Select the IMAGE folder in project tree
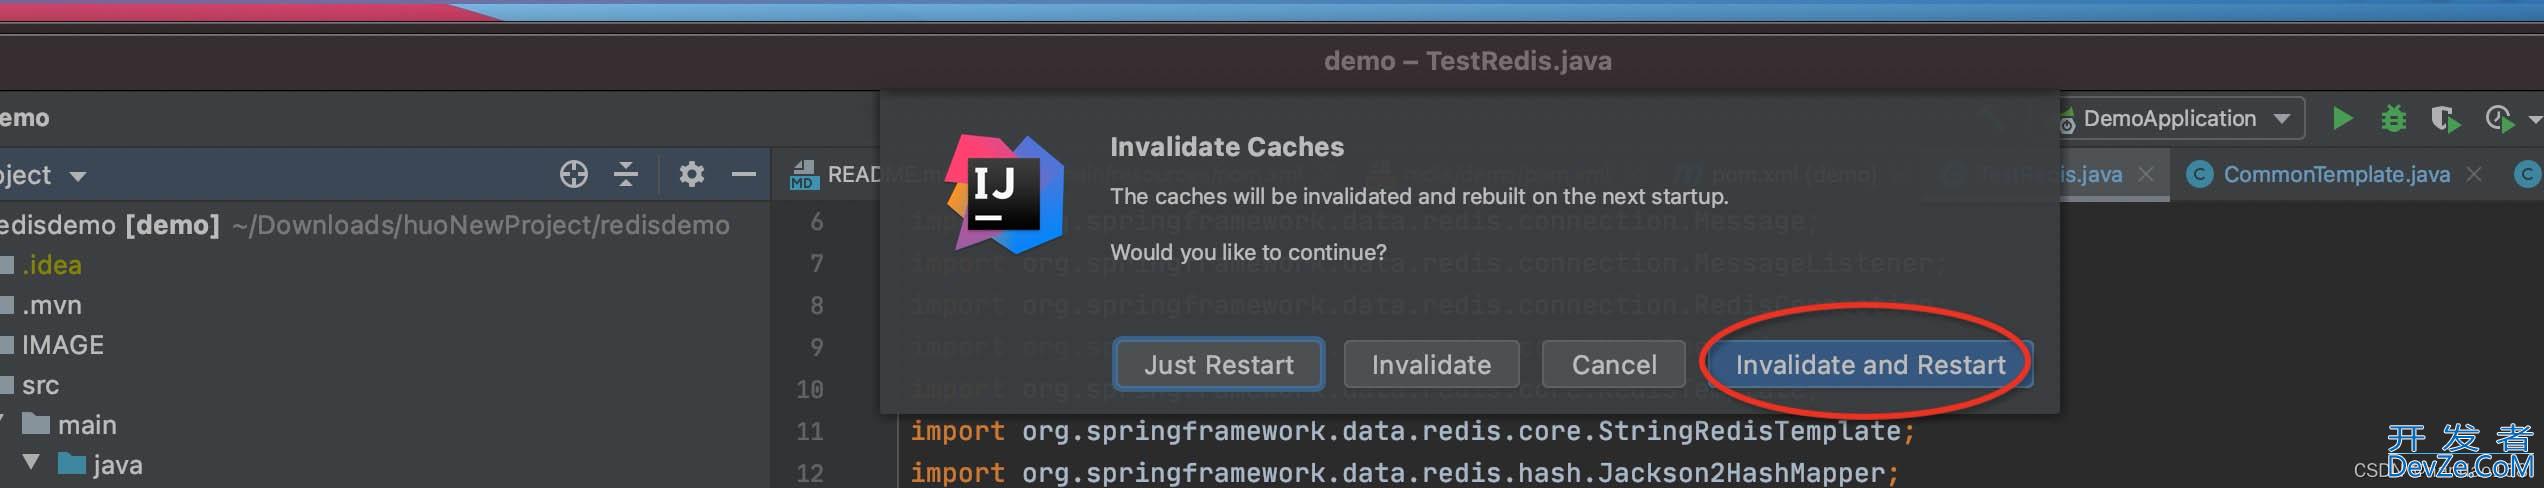This screenshot has width=2544, height=488. (62, 345)
